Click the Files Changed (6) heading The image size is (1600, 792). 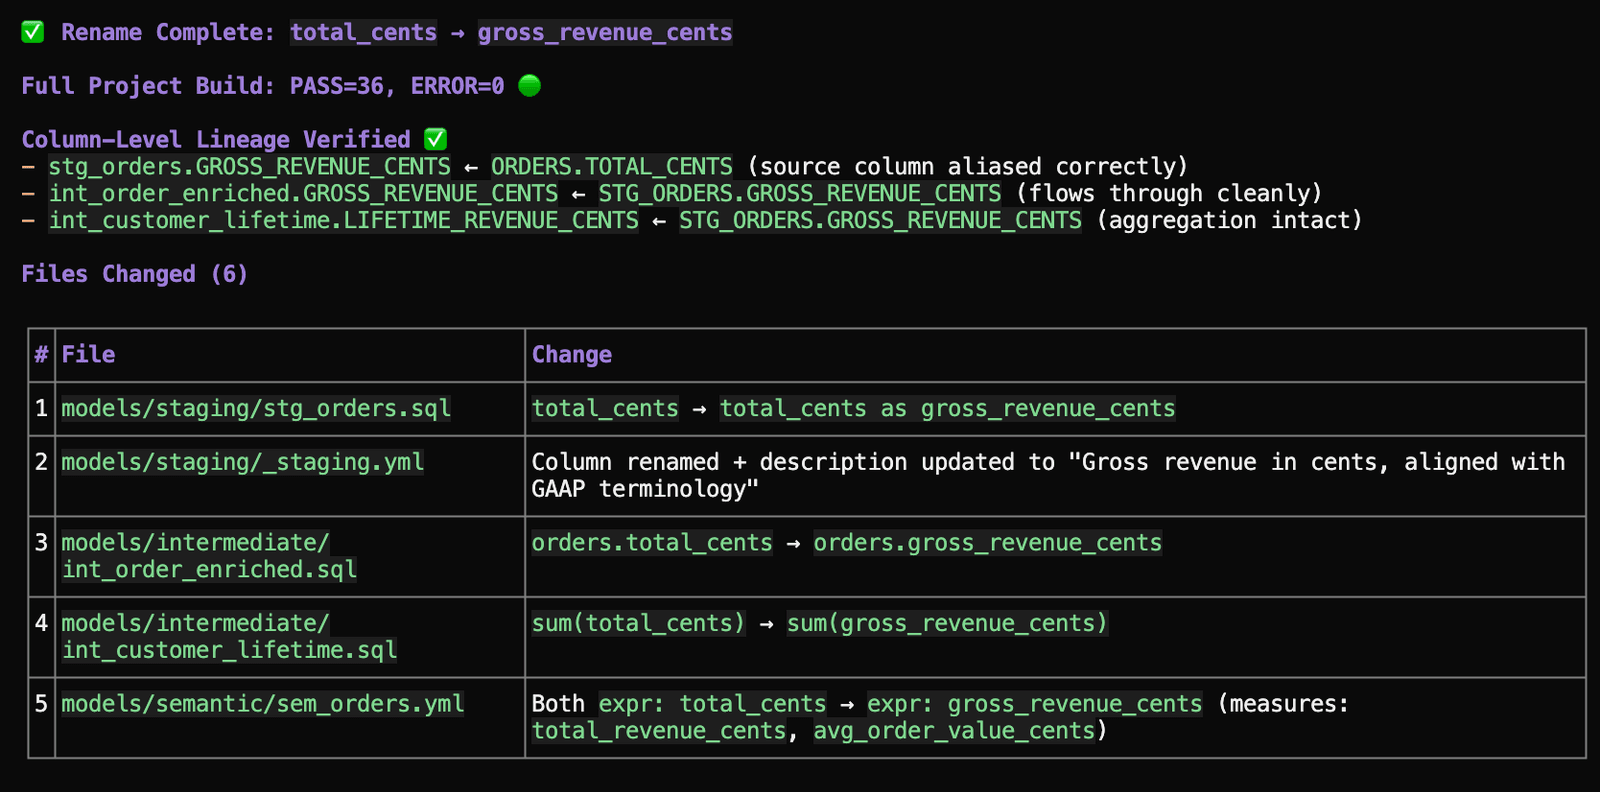[x=135, y=274]
